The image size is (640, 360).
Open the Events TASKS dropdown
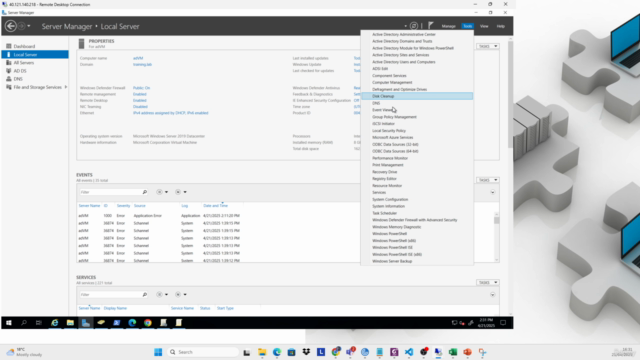coord(488,180)
